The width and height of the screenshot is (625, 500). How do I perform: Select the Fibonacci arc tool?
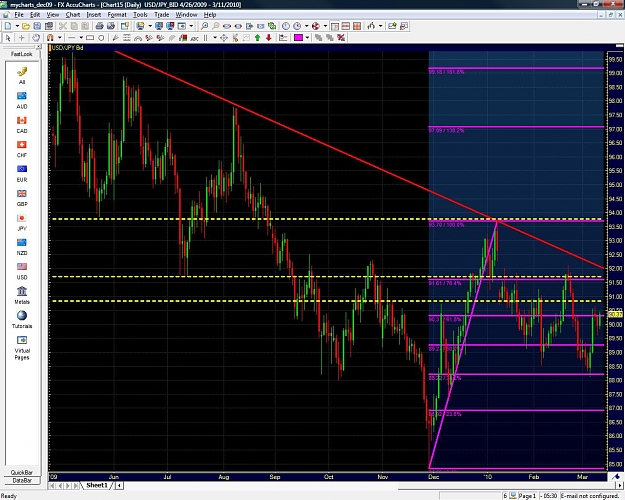coord(138,38)
